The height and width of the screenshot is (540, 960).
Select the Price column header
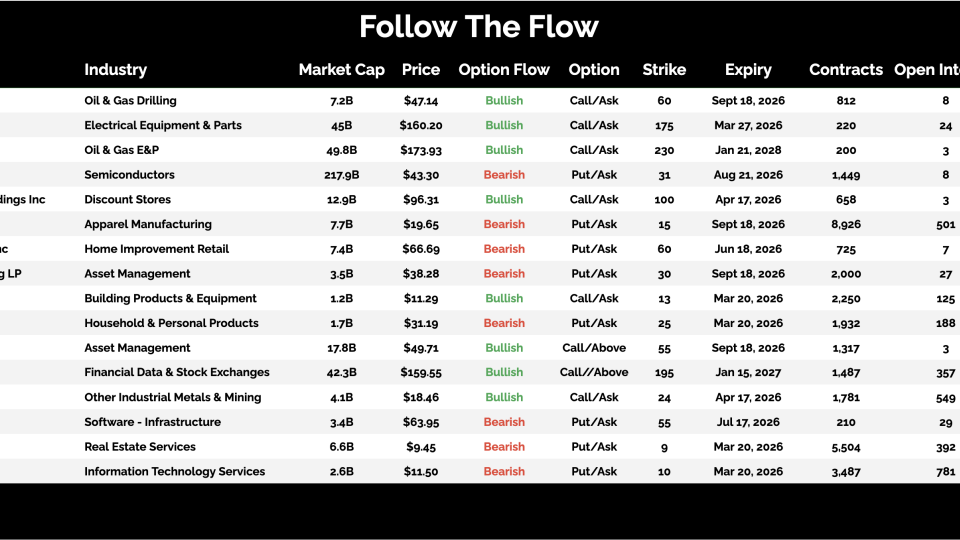click(421, 70)
